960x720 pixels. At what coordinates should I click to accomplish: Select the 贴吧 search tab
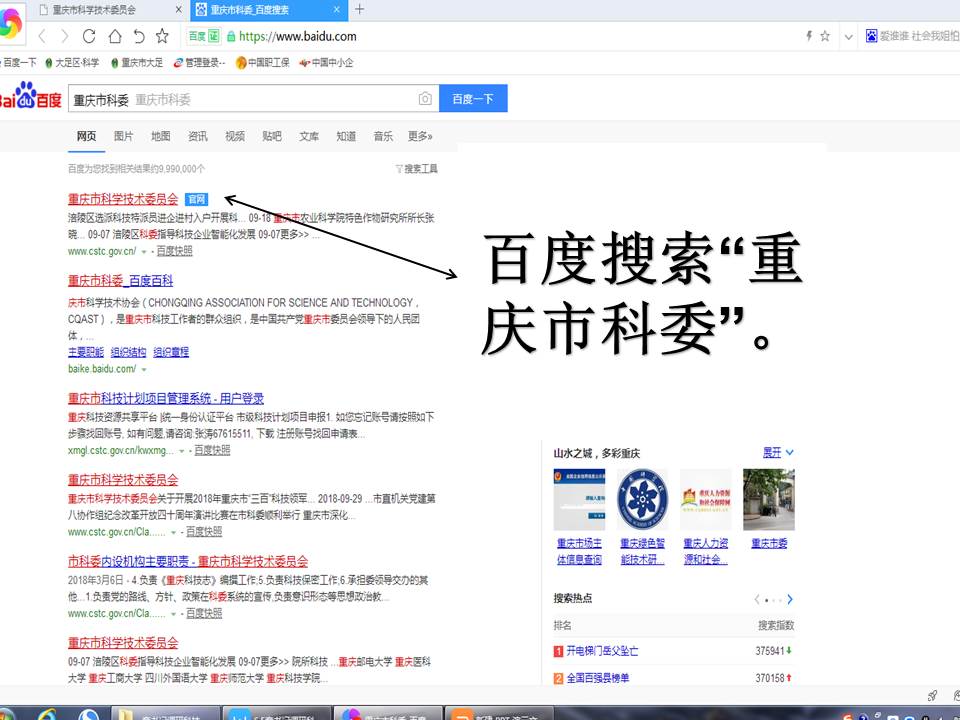(x=272, y=136)
